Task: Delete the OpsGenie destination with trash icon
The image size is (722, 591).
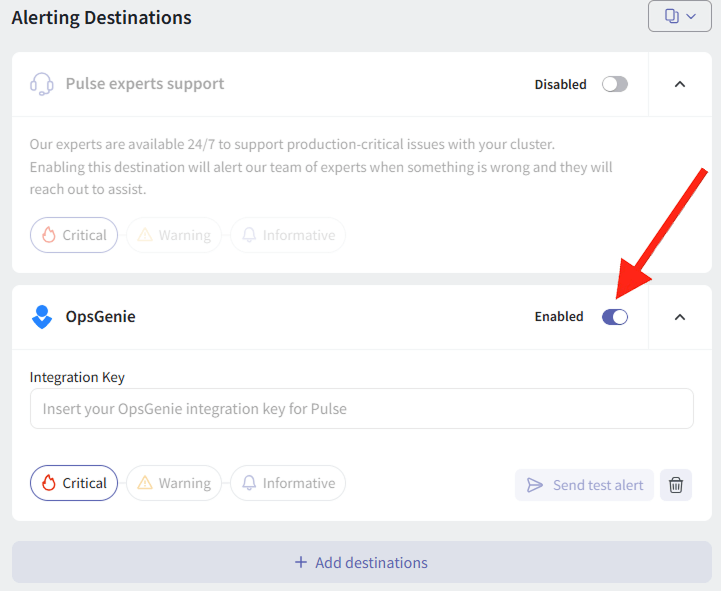Action: tap(676, 485)
